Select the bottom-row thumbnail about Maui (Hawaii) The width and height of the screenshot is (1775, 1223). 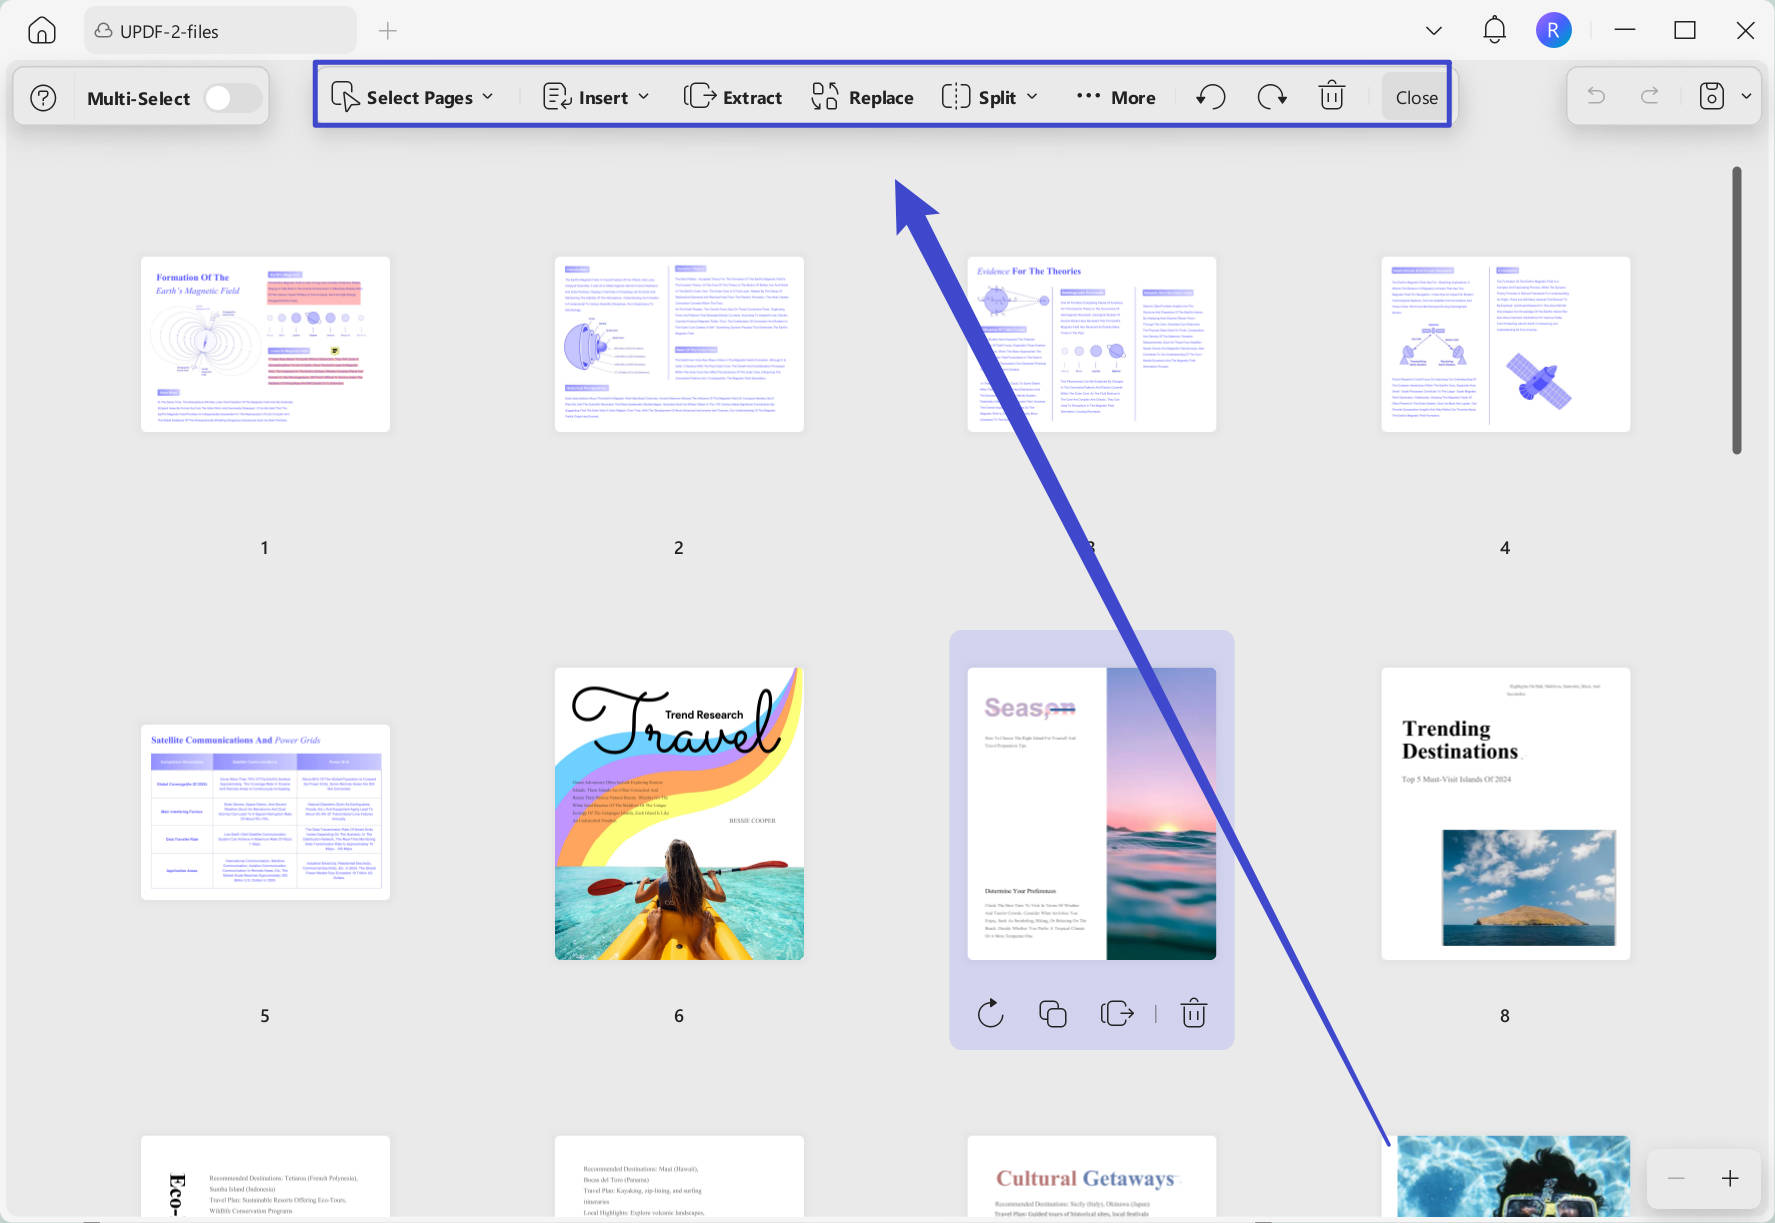pos(679,1177)
